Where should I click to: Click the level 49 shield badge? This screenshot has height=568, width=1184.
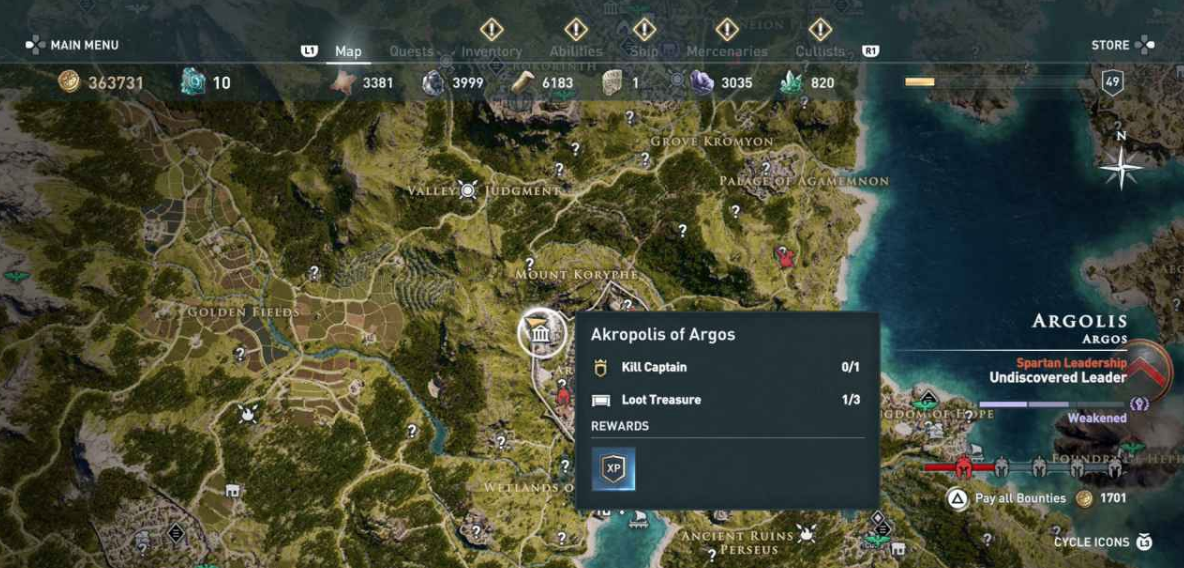coord(1112,82)
